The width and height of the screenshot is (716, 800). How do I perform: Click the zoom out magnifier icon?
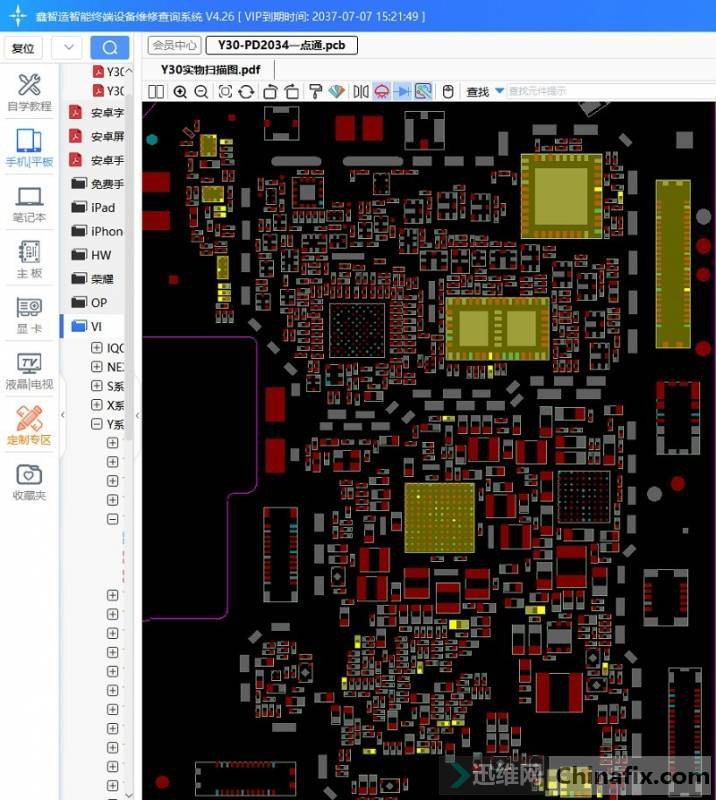201,92
